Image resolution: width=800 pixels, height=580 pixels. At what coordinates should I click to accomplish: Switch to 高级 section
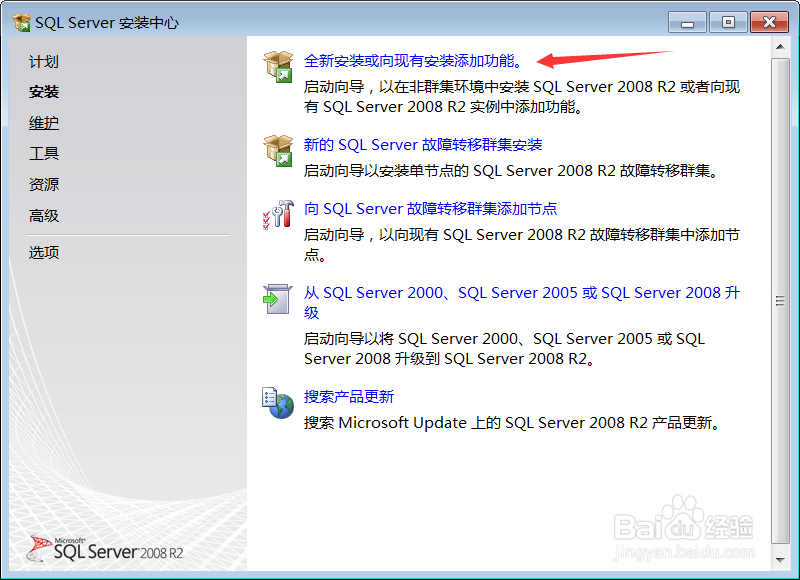(x=44, y=216)
